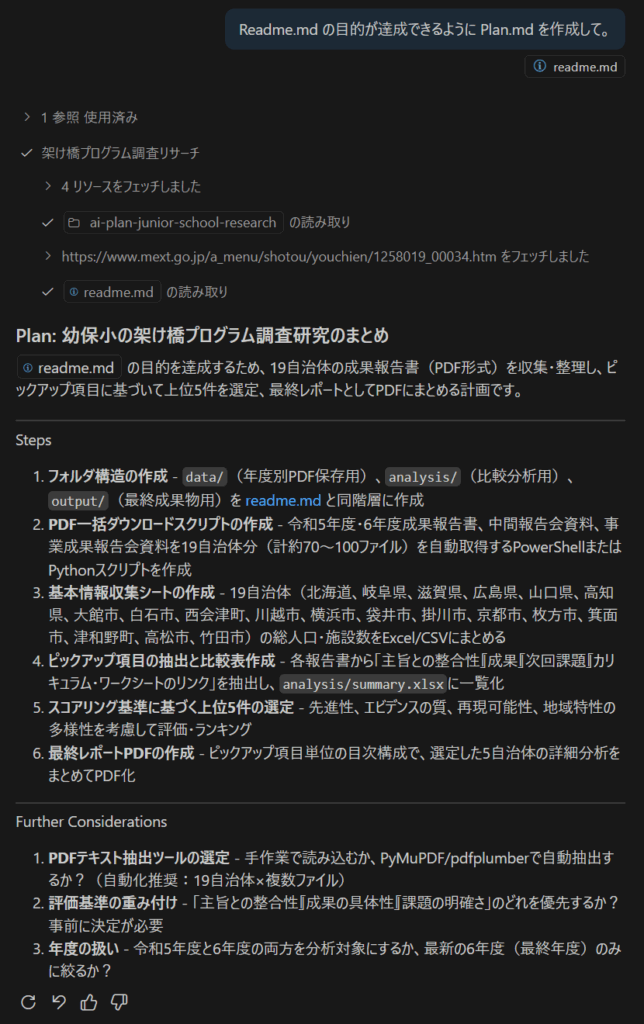Click the data/ code label in Steps

pos(204,477)
